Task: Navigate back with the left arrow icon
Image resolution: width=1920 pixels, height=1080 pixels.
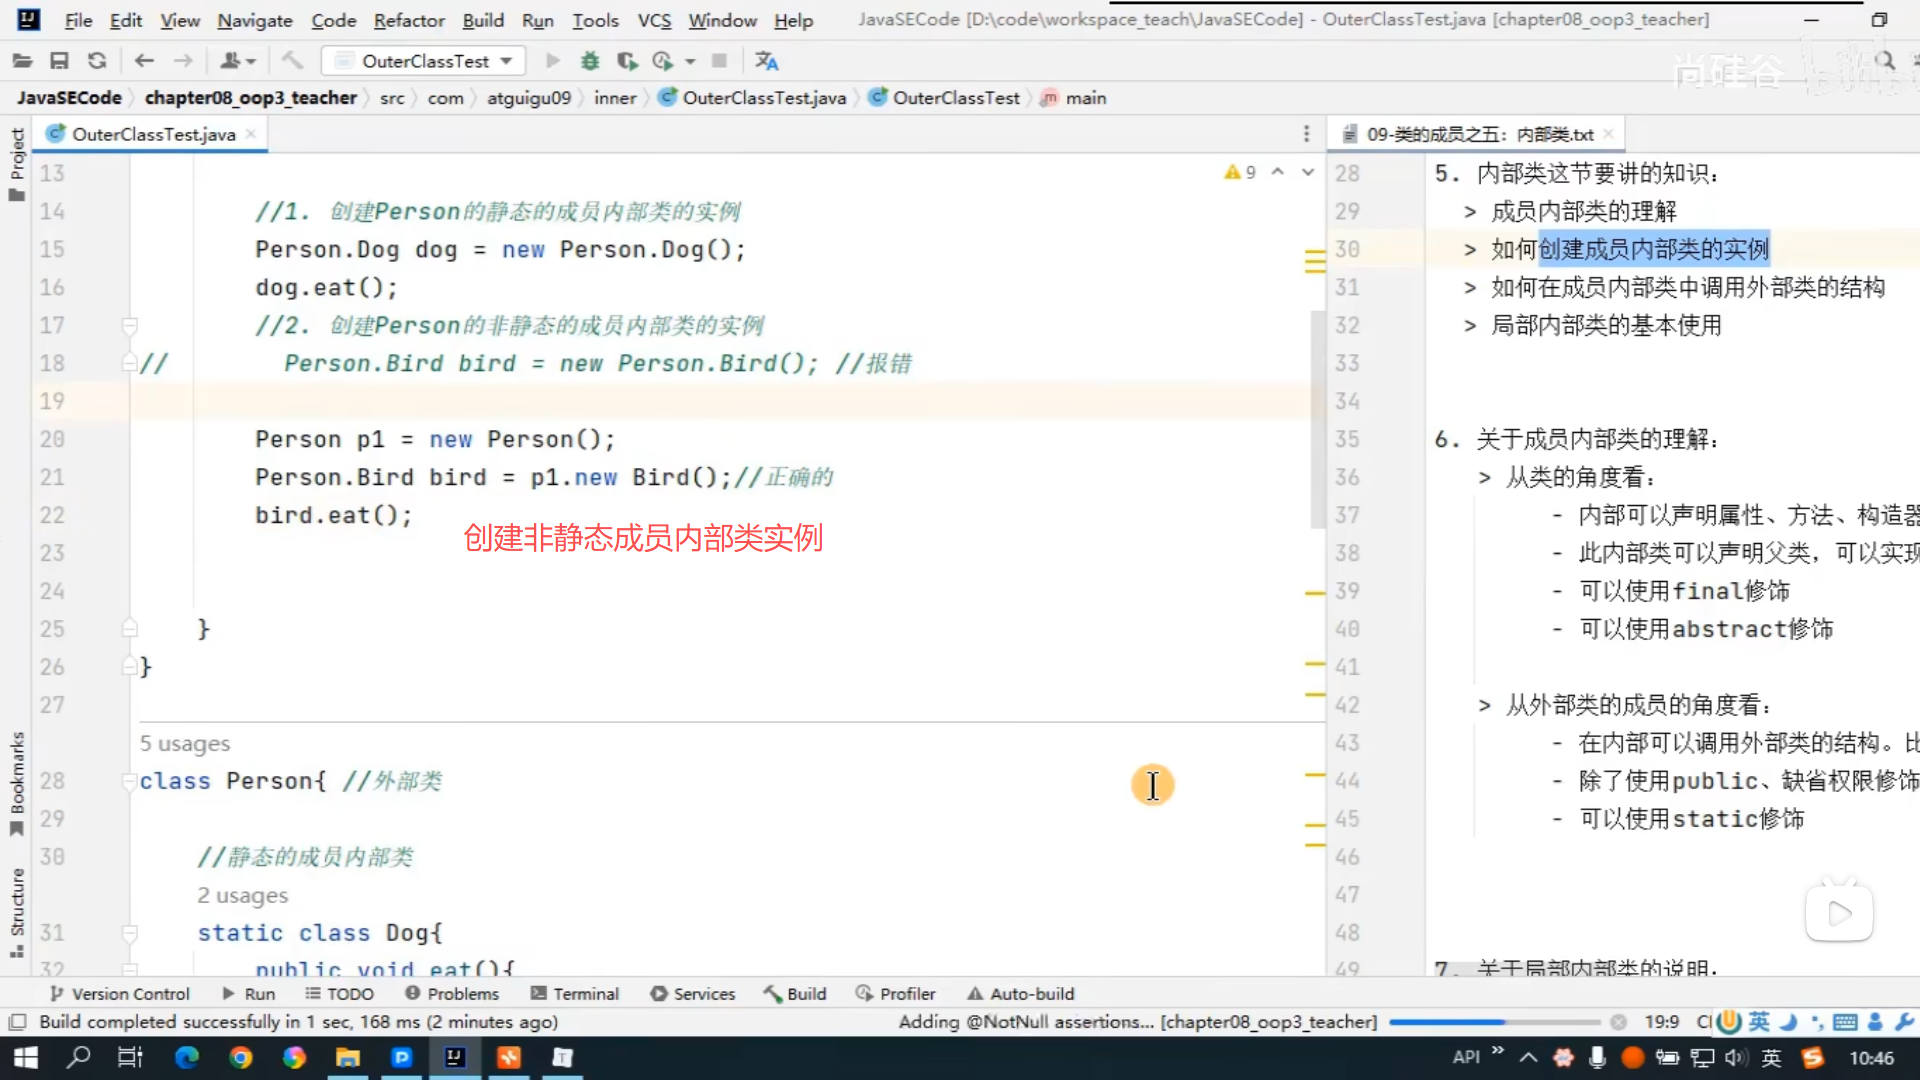Action: [144, 61]
